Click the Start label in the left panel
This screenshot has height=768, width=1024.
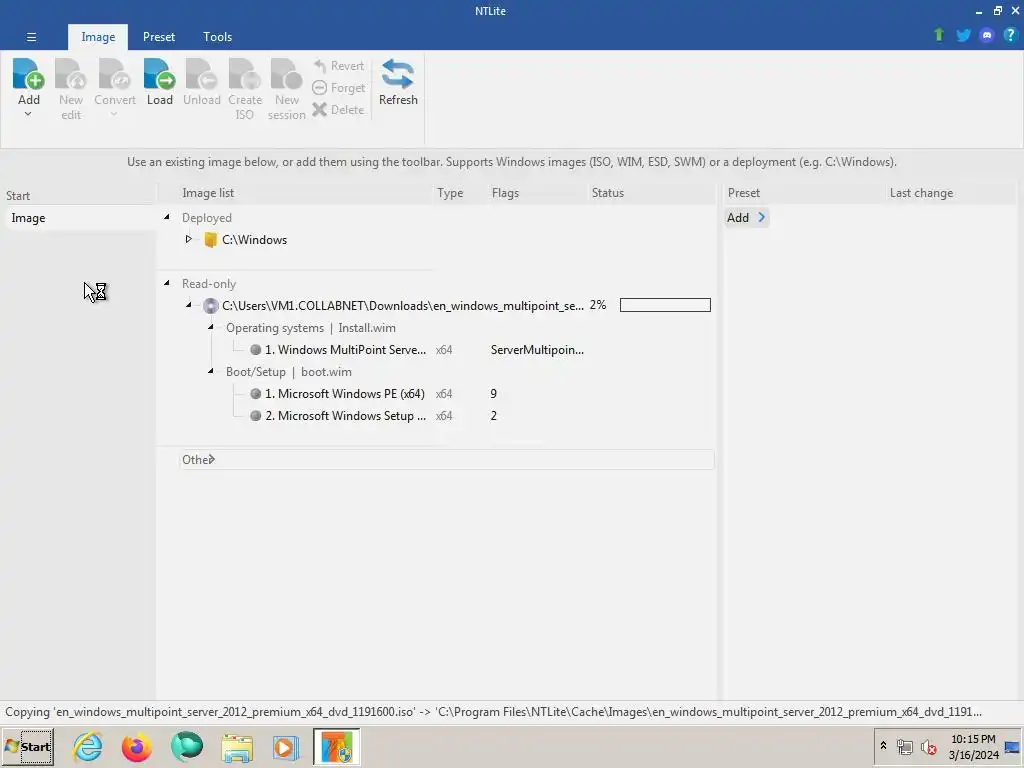pos(18,196)
